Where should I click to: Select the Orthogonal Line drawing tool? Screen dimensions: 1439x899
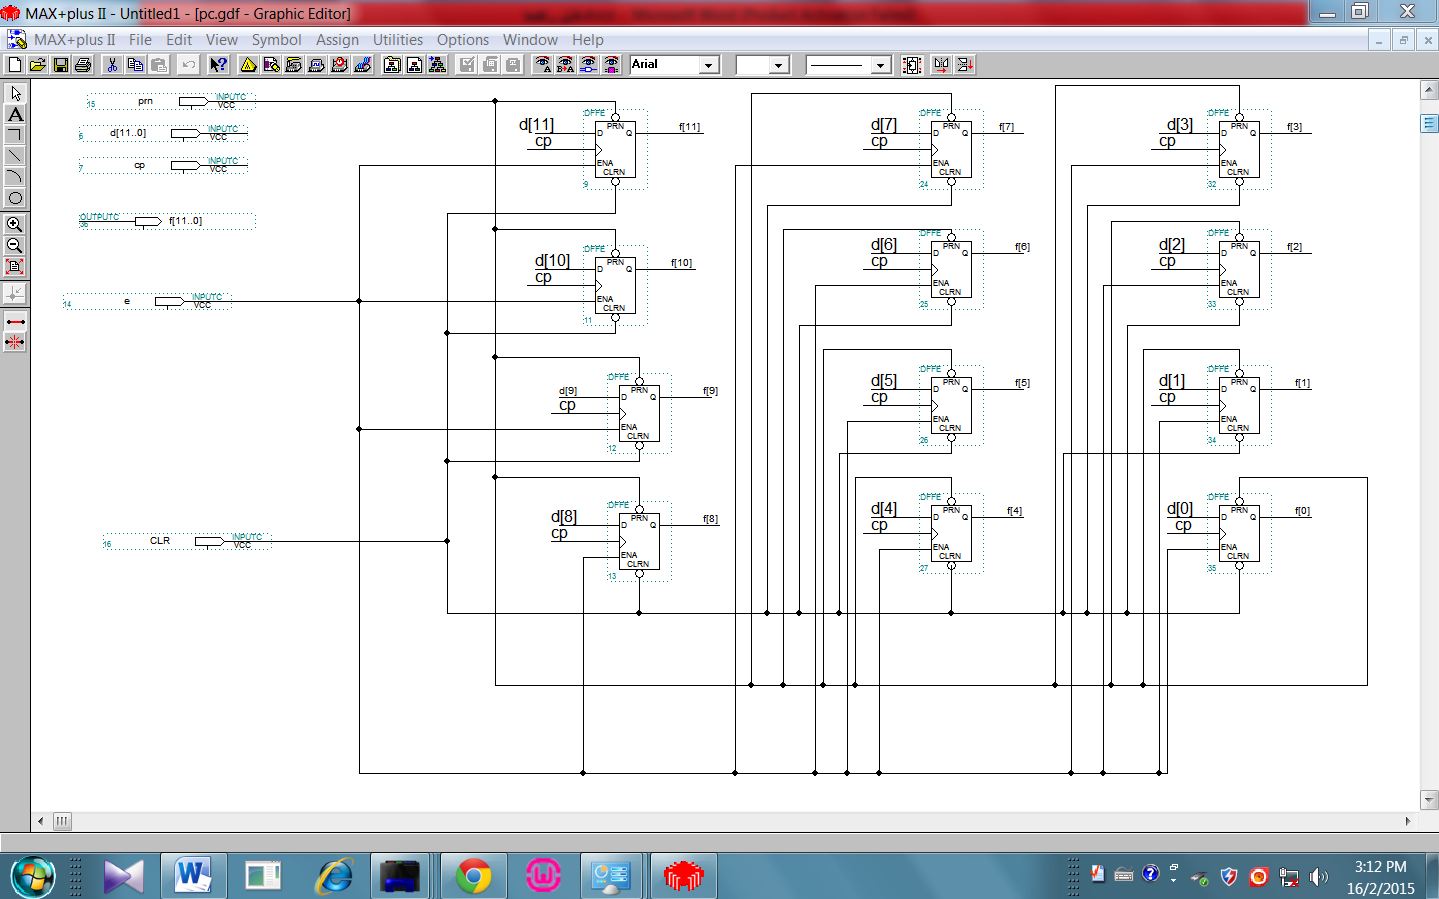[15, 135]
